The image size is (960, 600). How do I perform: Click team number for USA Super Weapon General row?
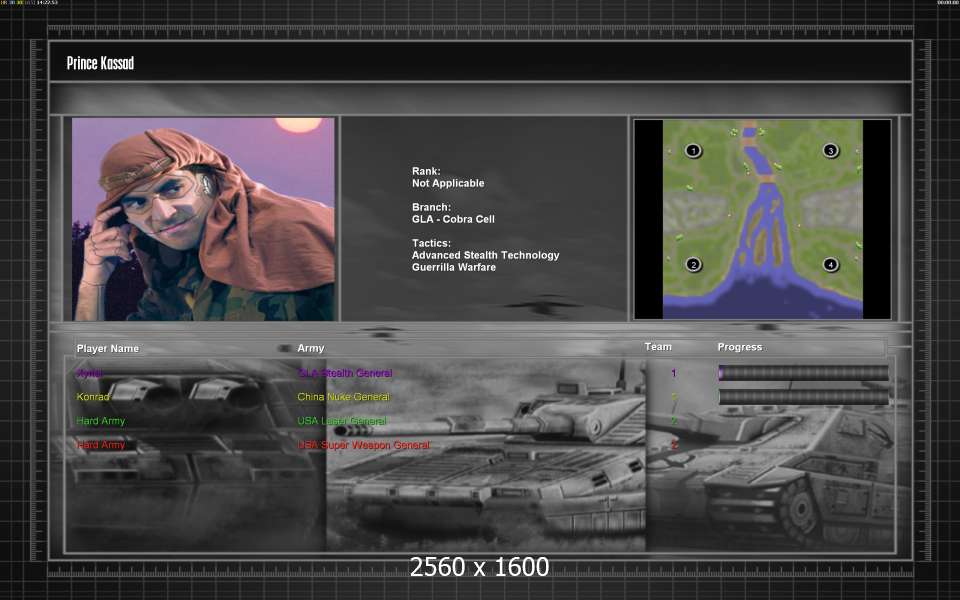(x=673, y=445)
